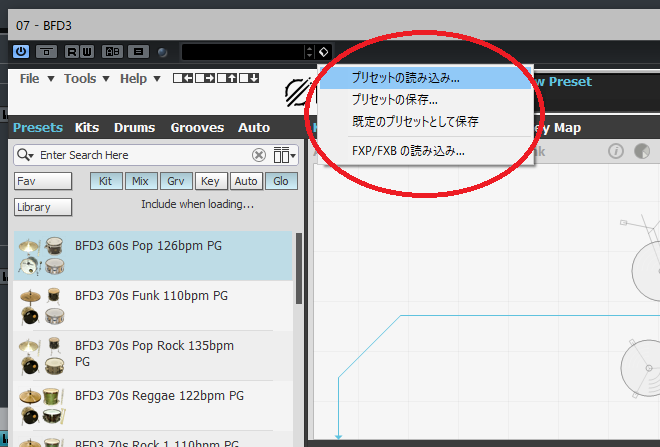Switch to the Auto browser tab

pyautogui.click(x=254, y=128)
